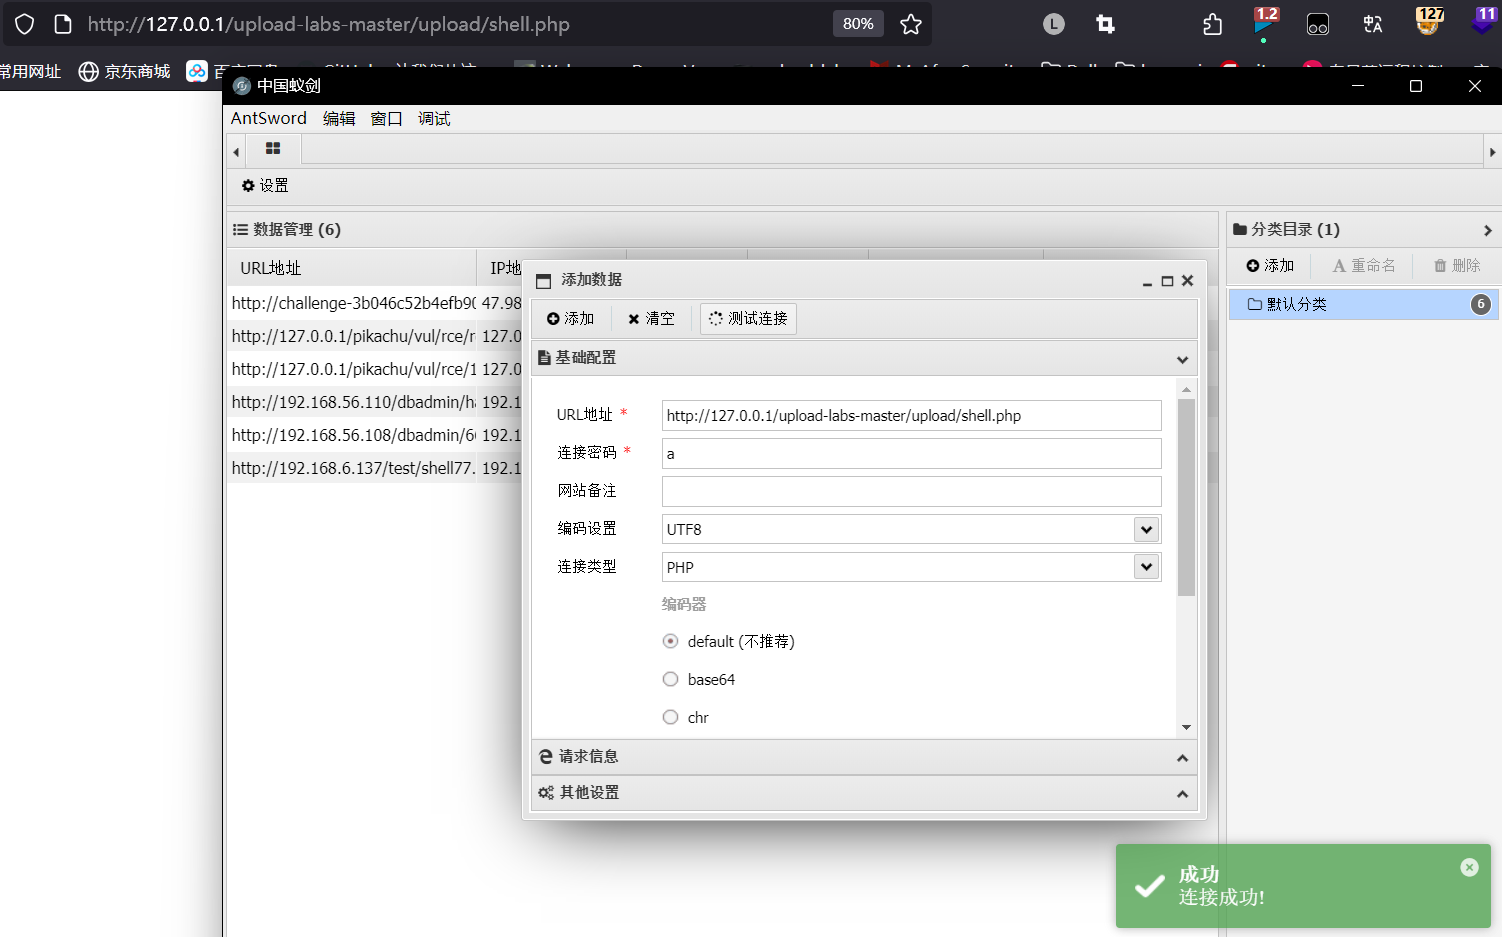This screenshot has width=1502, height=937.
Task: Click the right tab scroll arrow
Action: (x=1492, y=152)
